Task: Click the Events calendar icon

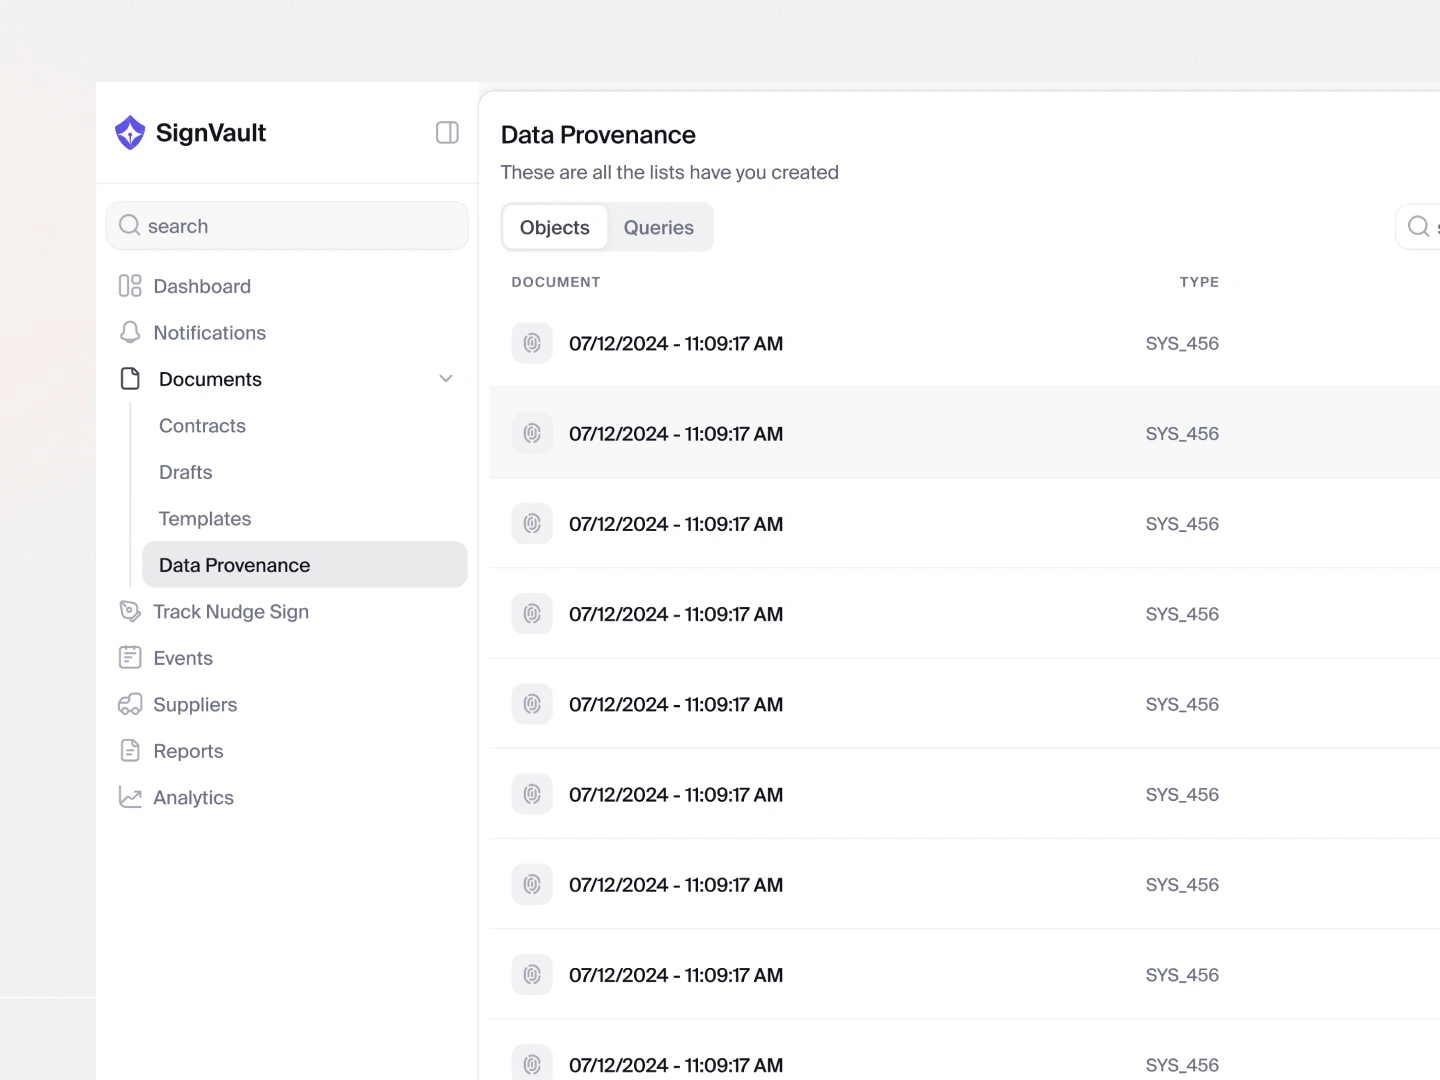Action: (x=130, y=657)
